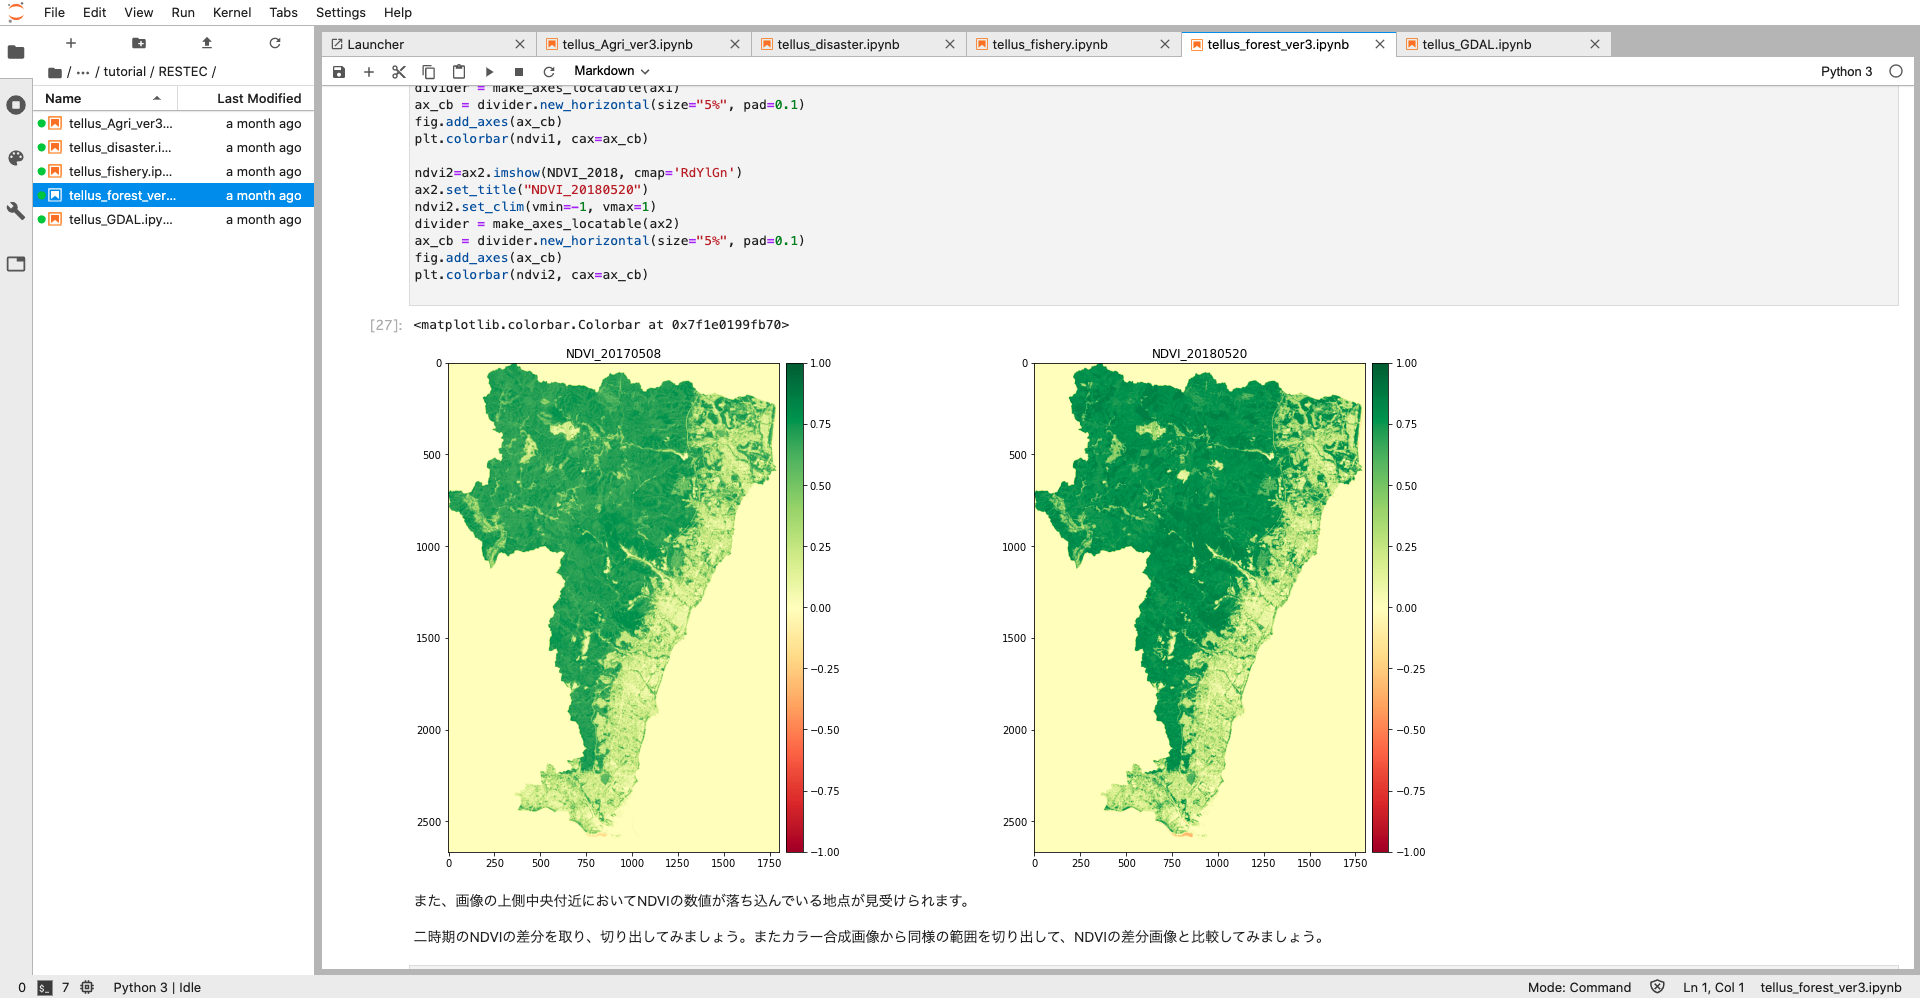Screen dimensions: 1920x998
Task: Click the trusted notebook shield icon
Action: pyautogui.click(x=1657, y=987)
